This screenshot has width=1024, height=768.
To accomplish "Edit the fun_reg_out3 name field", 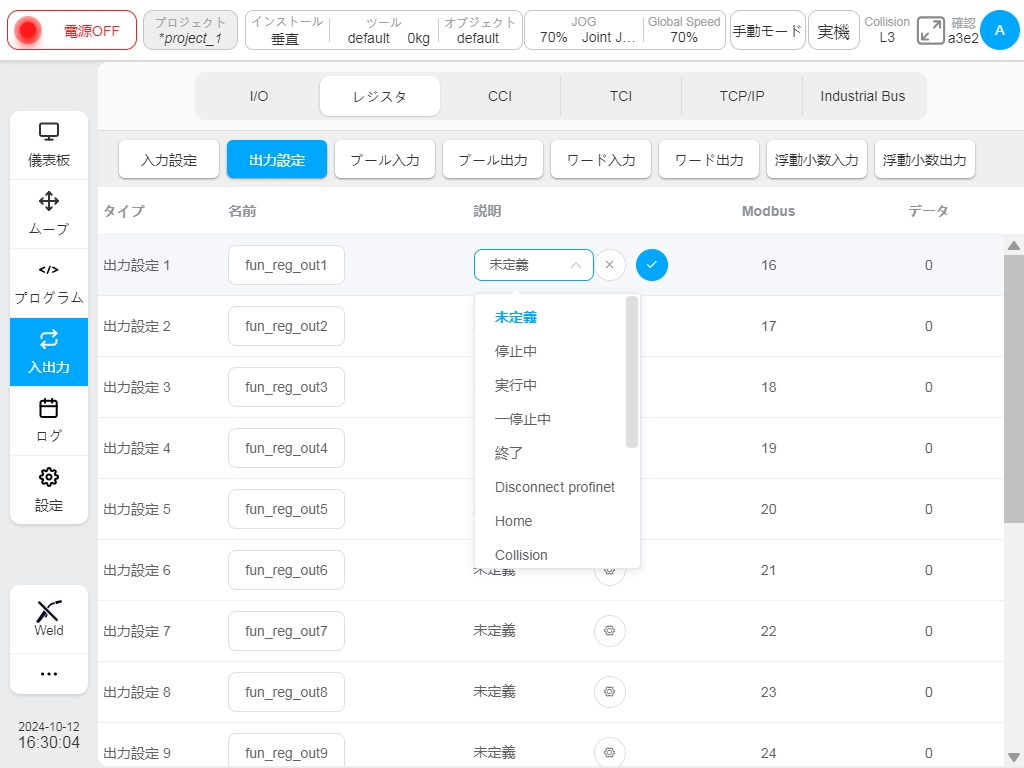I will 286,387.
